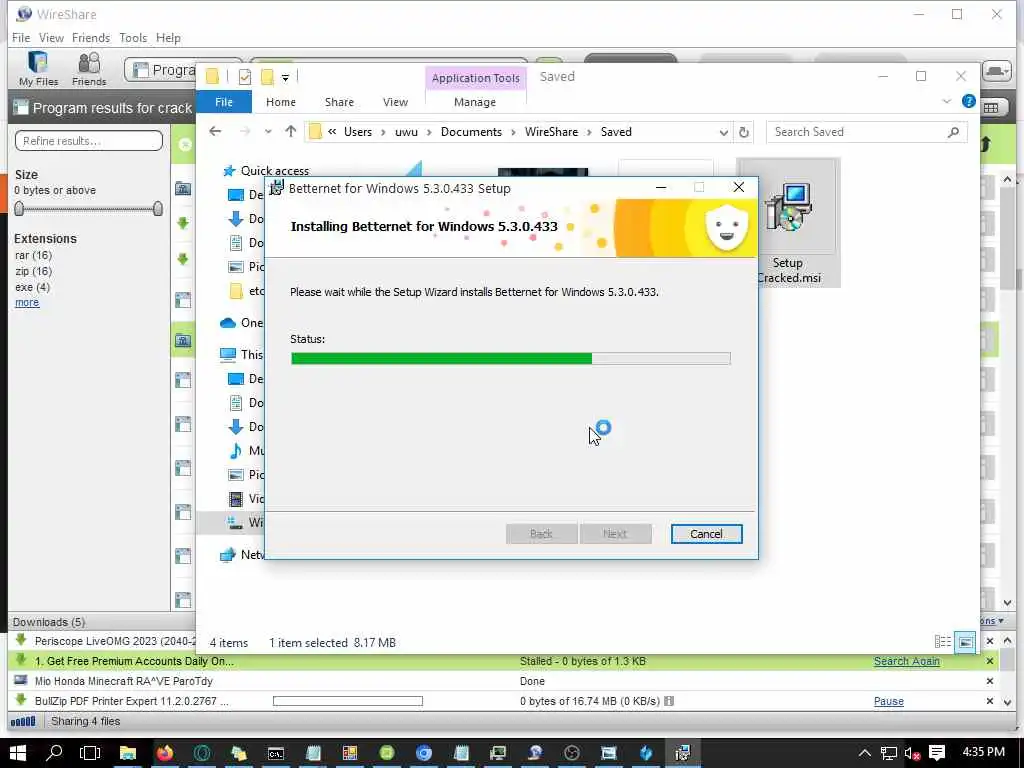Cancel the Betternet installation
This screenshot has width=1024, height=768.
pyautogui.click(x=706, y=534)
